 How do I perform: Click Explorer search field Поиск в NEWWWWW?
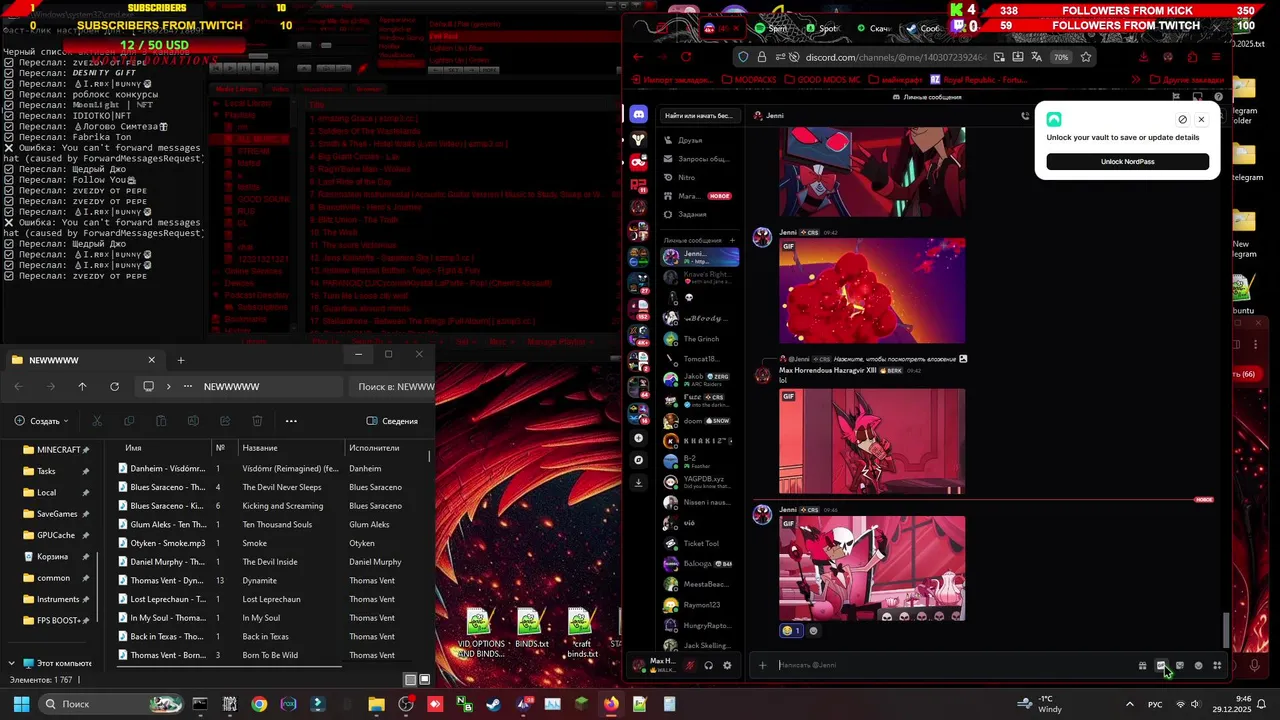(392, 386)
